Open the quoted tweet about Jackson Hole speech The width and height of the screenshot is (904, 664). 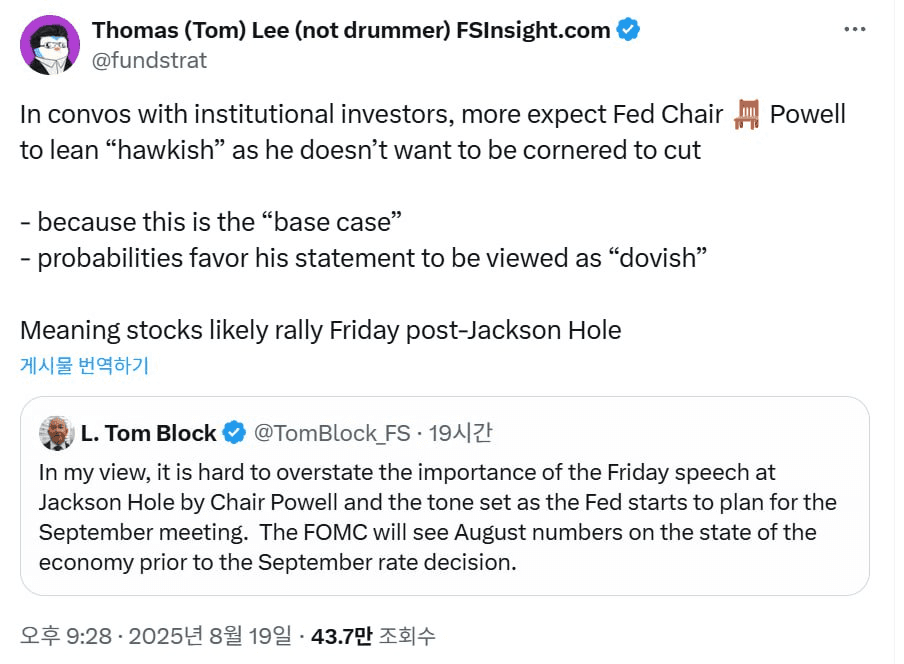pos(445,496)
